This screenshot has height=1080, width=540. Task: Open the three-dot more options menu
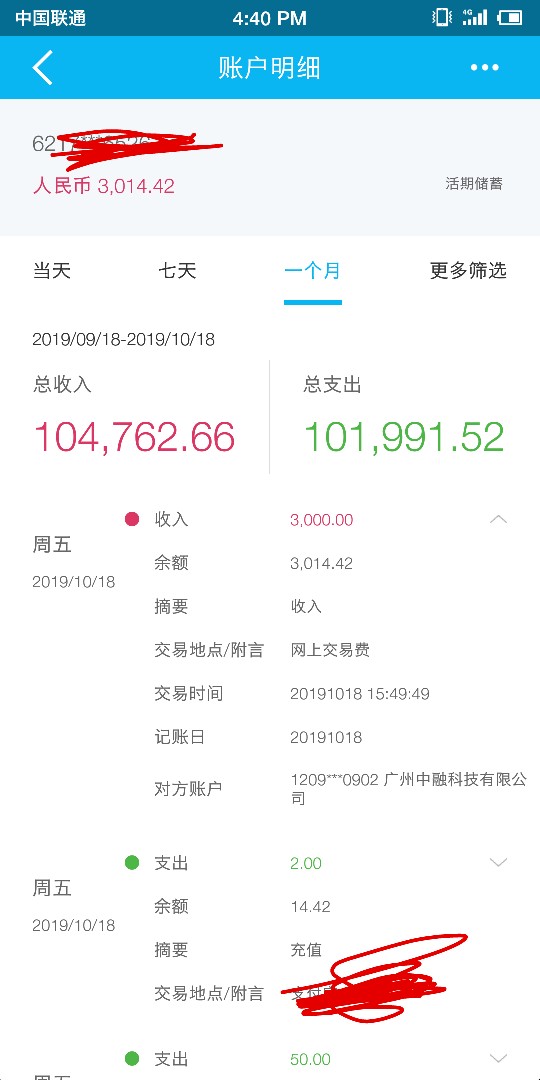(484, 67)
